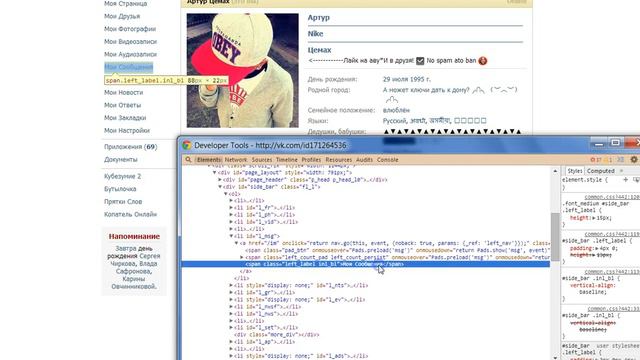Select the Computed sidebar tab
The width and height of the screenshot is (640, 360).
point(600,171)
